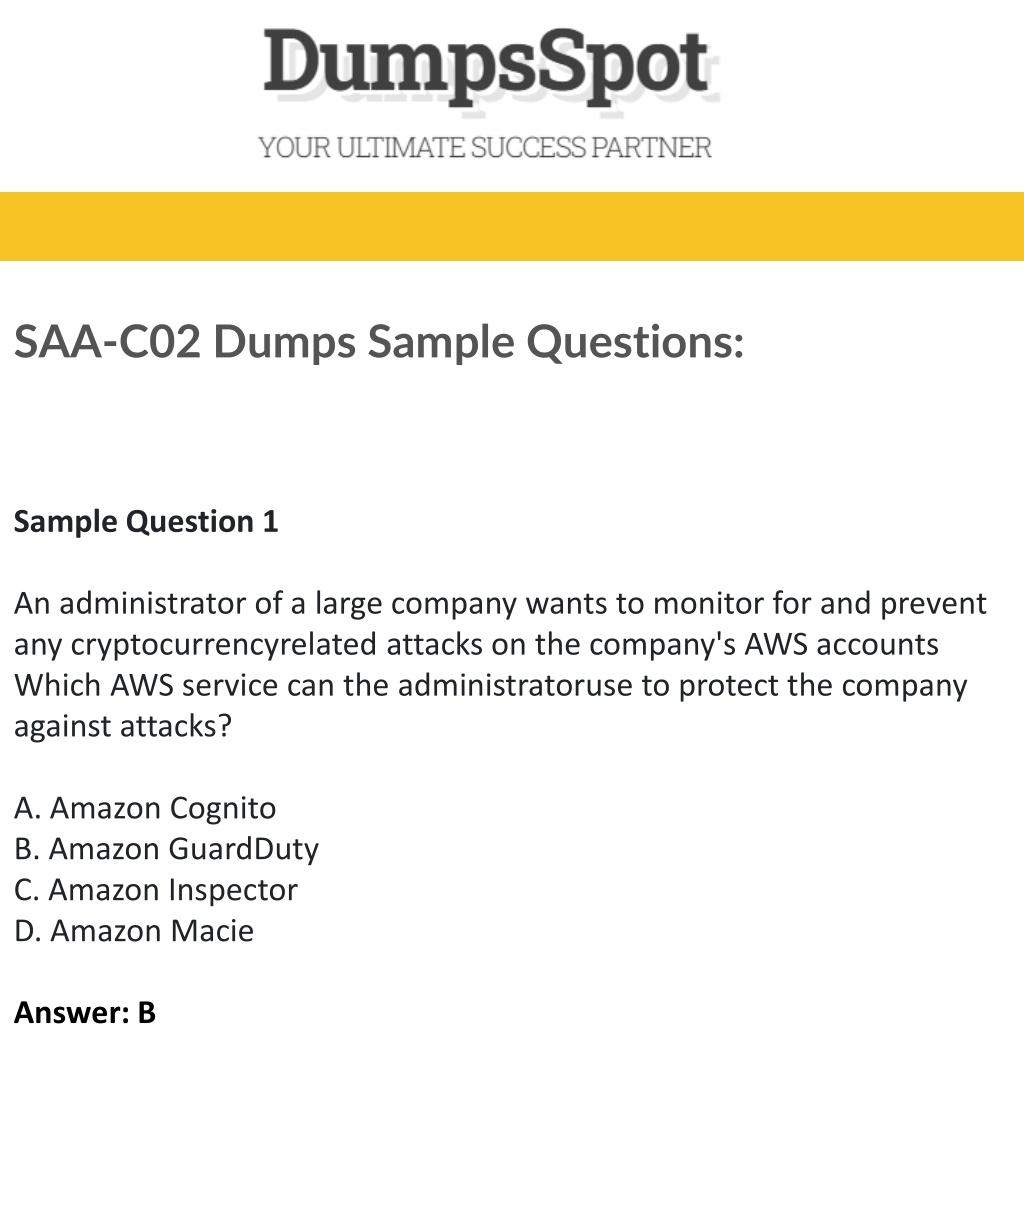Click the line starting 'Which AWS service'
The image size is (1024, 1228).
[491, 686]
